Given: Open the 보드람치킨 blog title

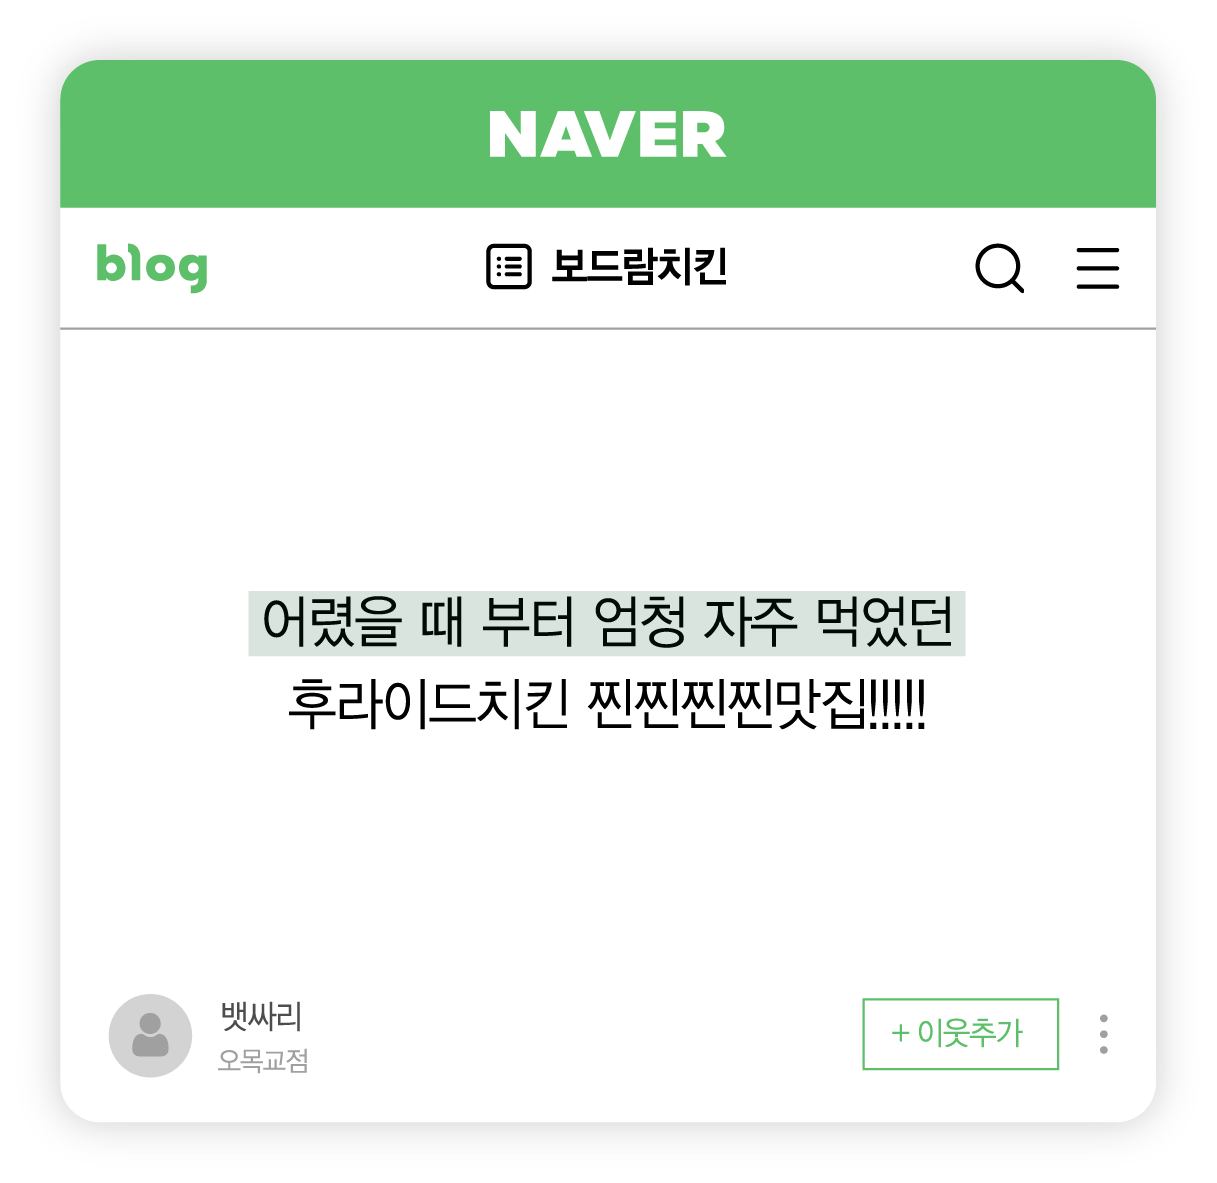Looking at the screenshot, I should 639,267.
